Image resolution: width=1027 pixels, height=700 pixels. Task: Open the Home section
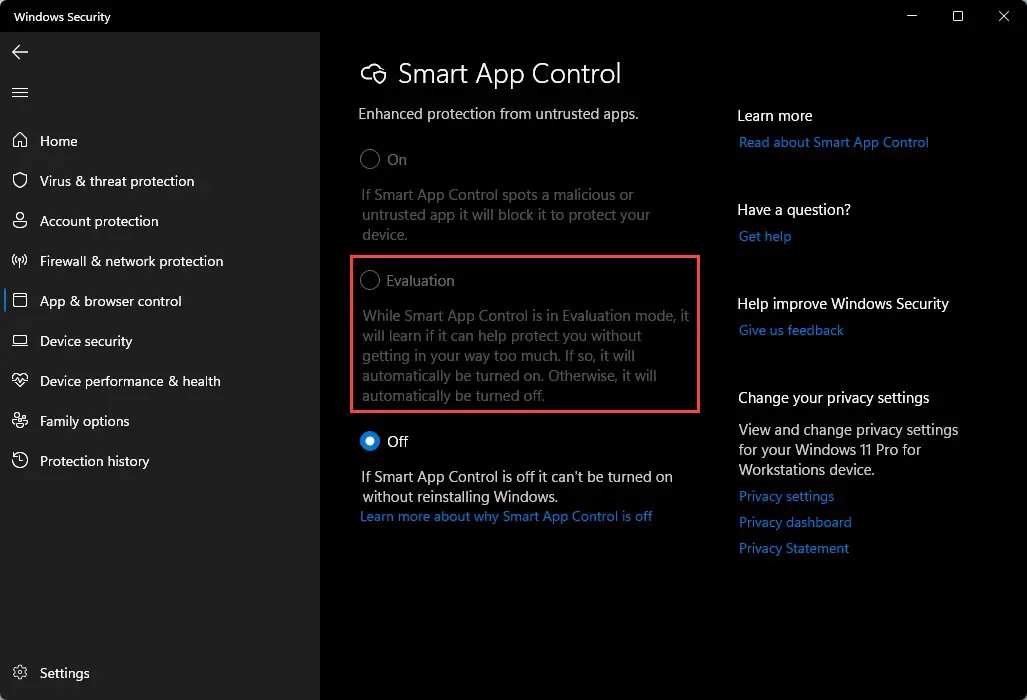coord(160,141)
